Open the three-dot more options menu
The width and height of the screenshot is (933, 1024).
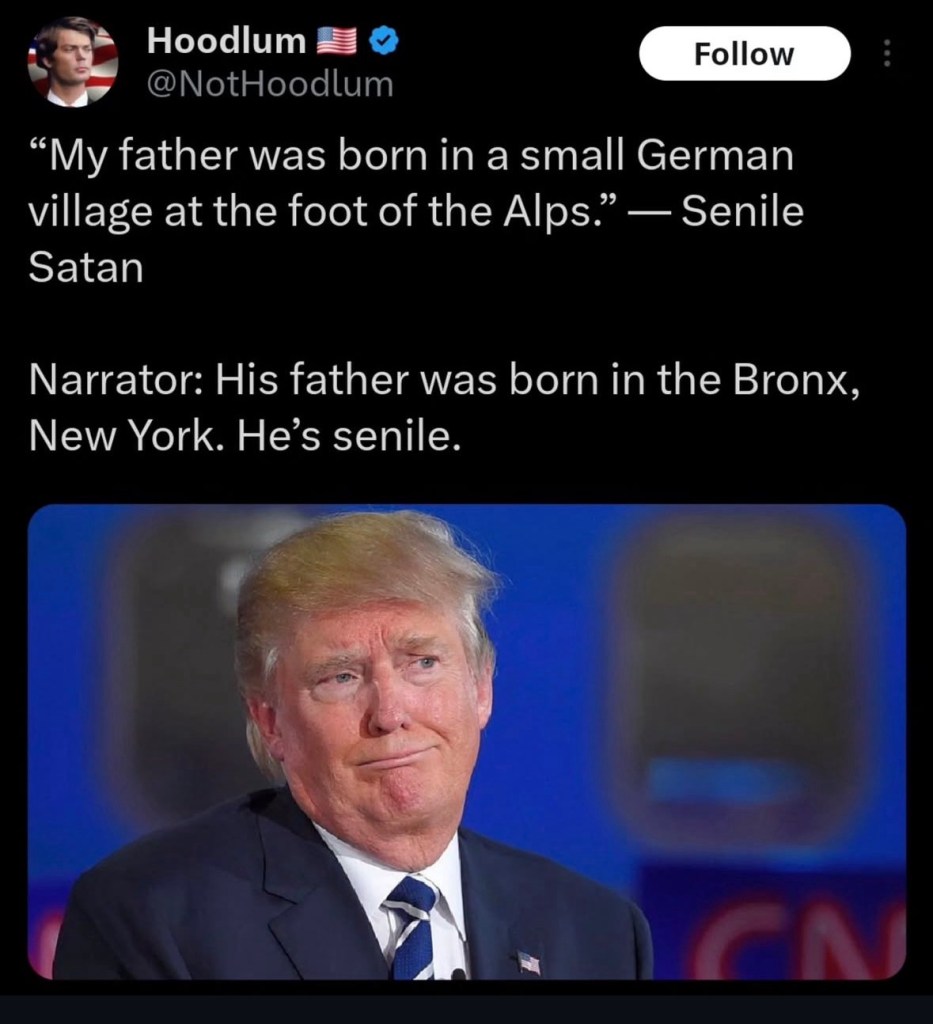point(885,53)
